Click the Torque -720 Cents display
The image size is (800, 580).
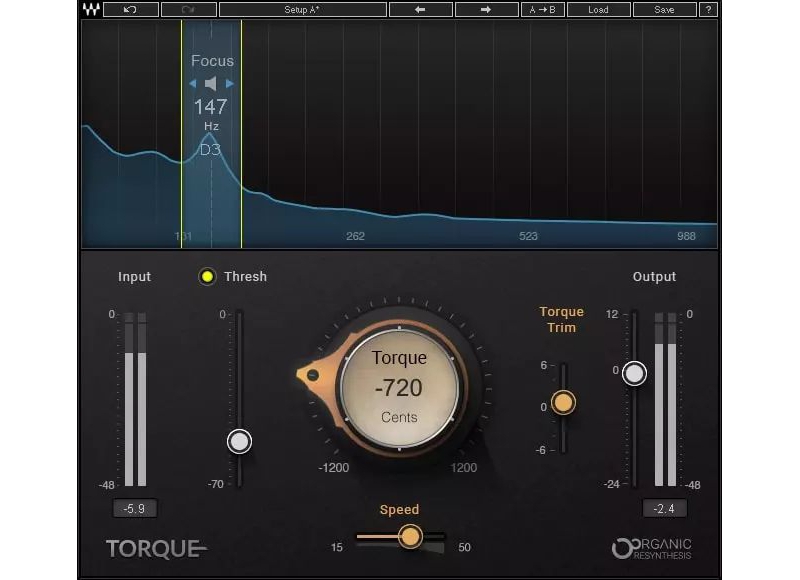point(399,388)
